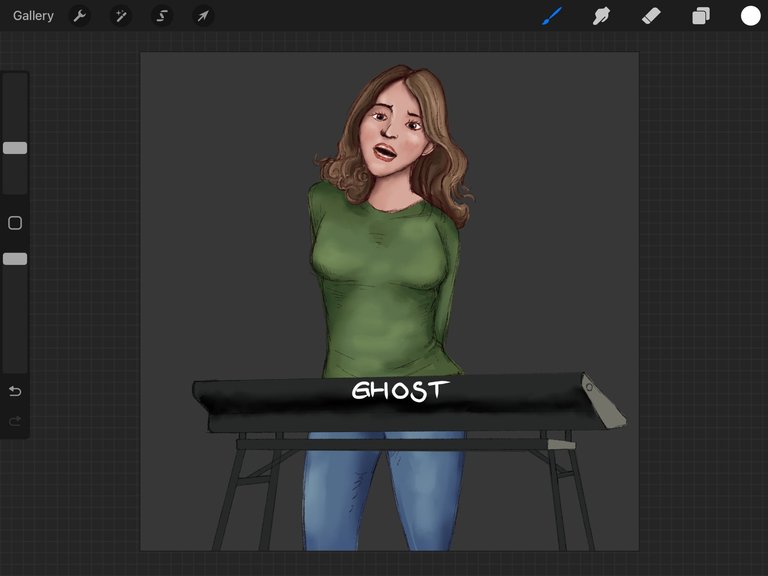Open the Actions wrench menu

coord(79,16)
